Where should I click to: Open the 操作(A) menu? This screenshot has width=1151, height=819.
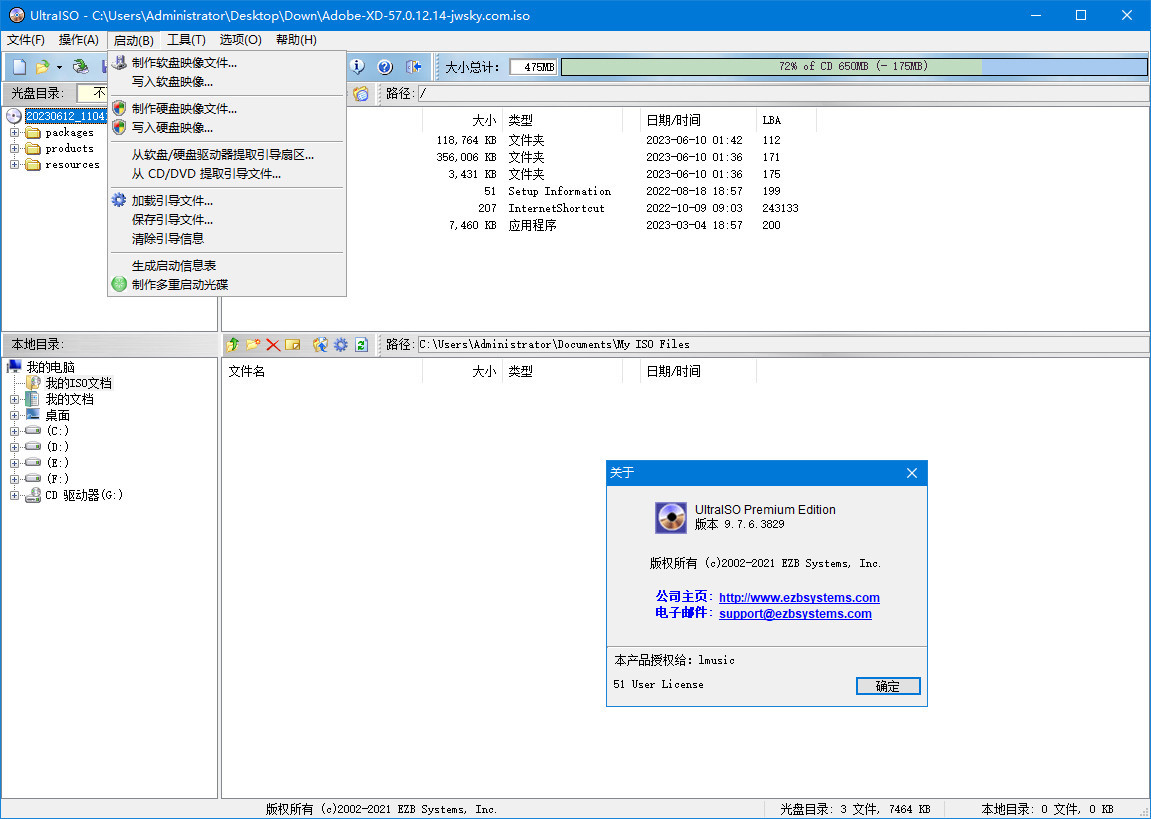79,40
